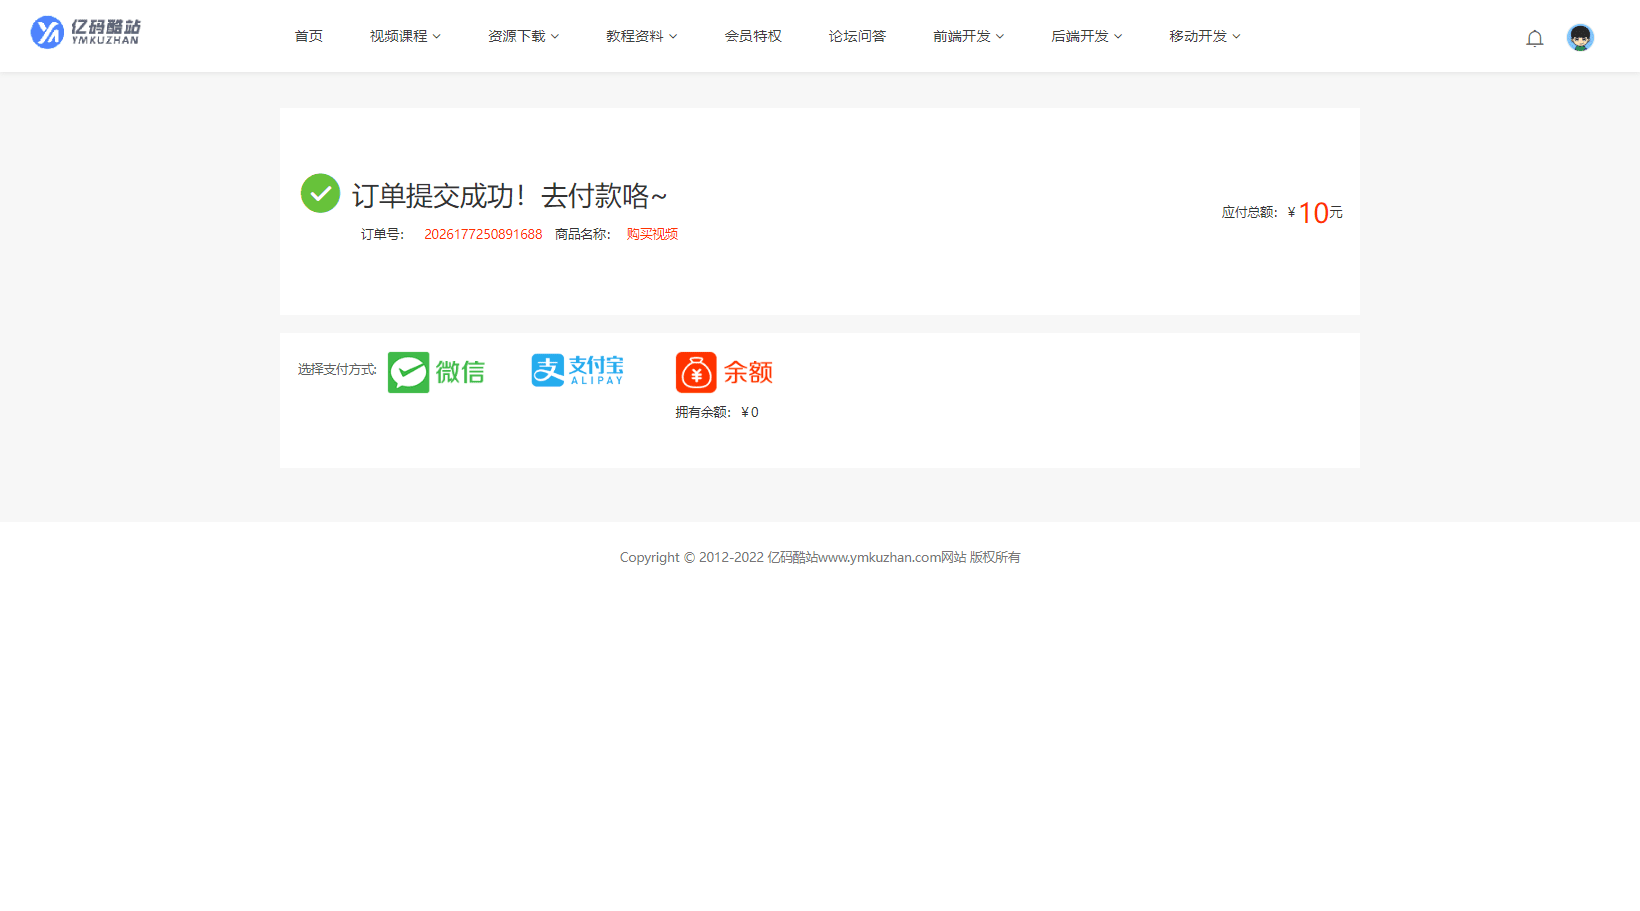Click the 拥有余额 ¥0 balance text
Viewport: 1640px width, 911px height.
(717, 411)
